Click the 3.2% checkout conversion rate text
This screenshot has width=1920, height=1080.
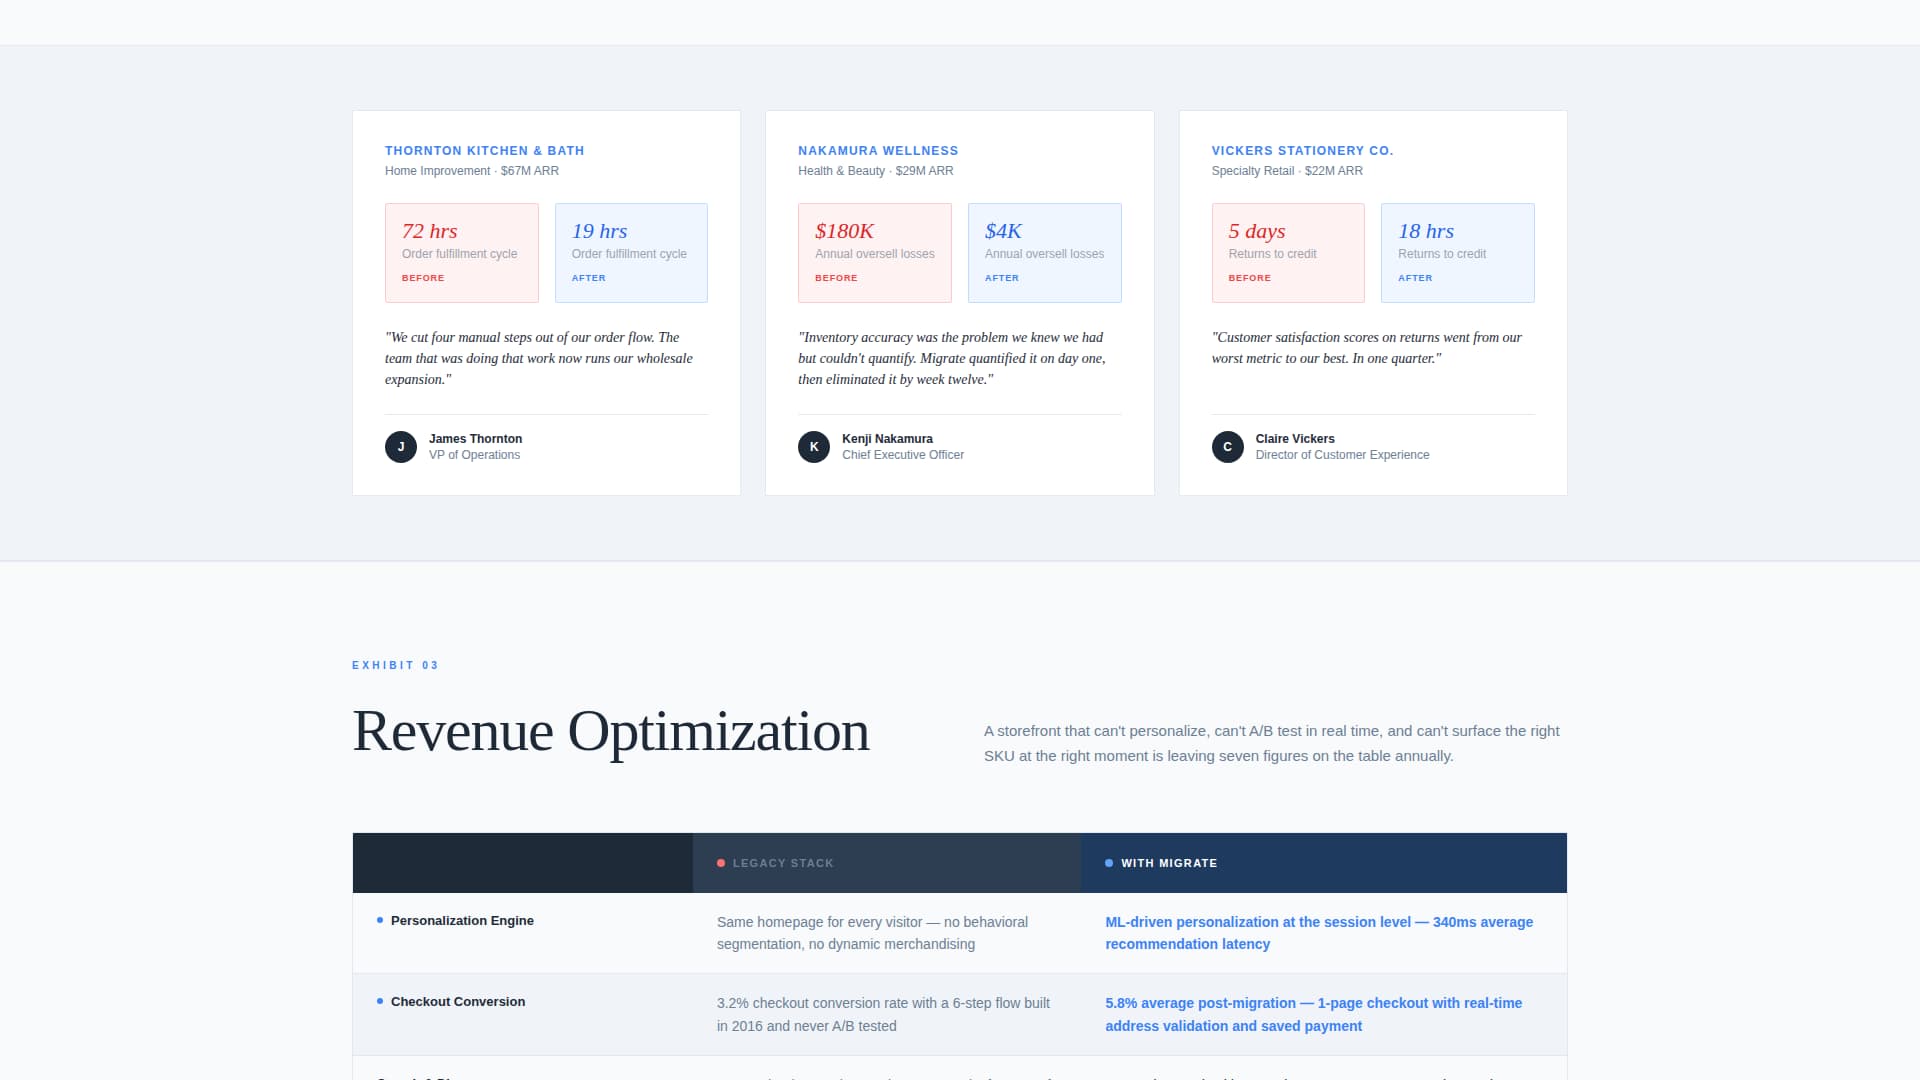point(883,1014)
